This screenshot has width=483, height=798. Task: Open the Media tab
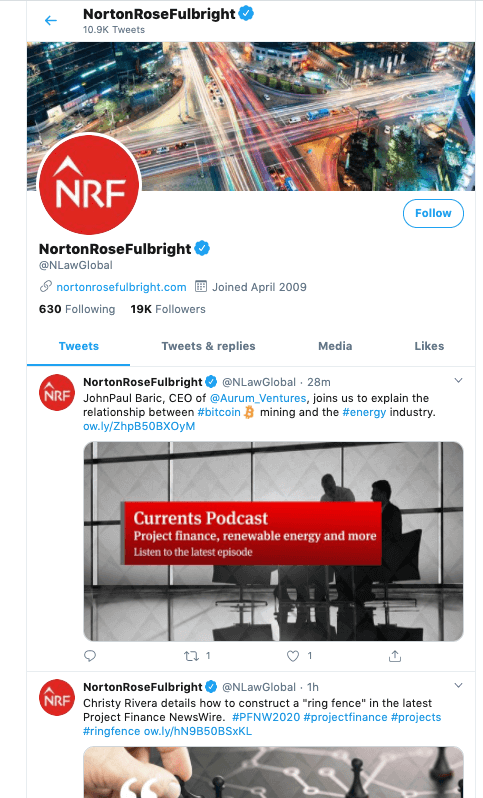pyautogui.click(x=335, y=346)
